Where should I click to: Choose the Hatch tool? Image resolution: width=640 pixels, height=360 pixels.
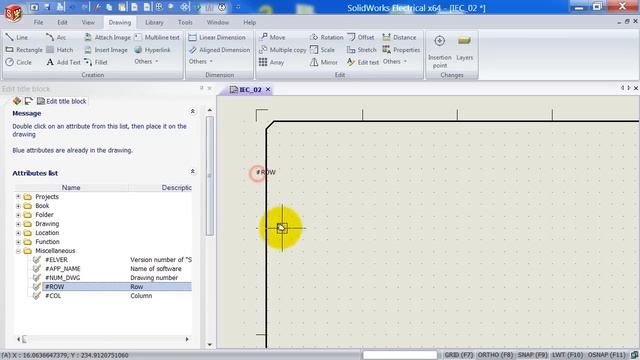tap(60, 50)
